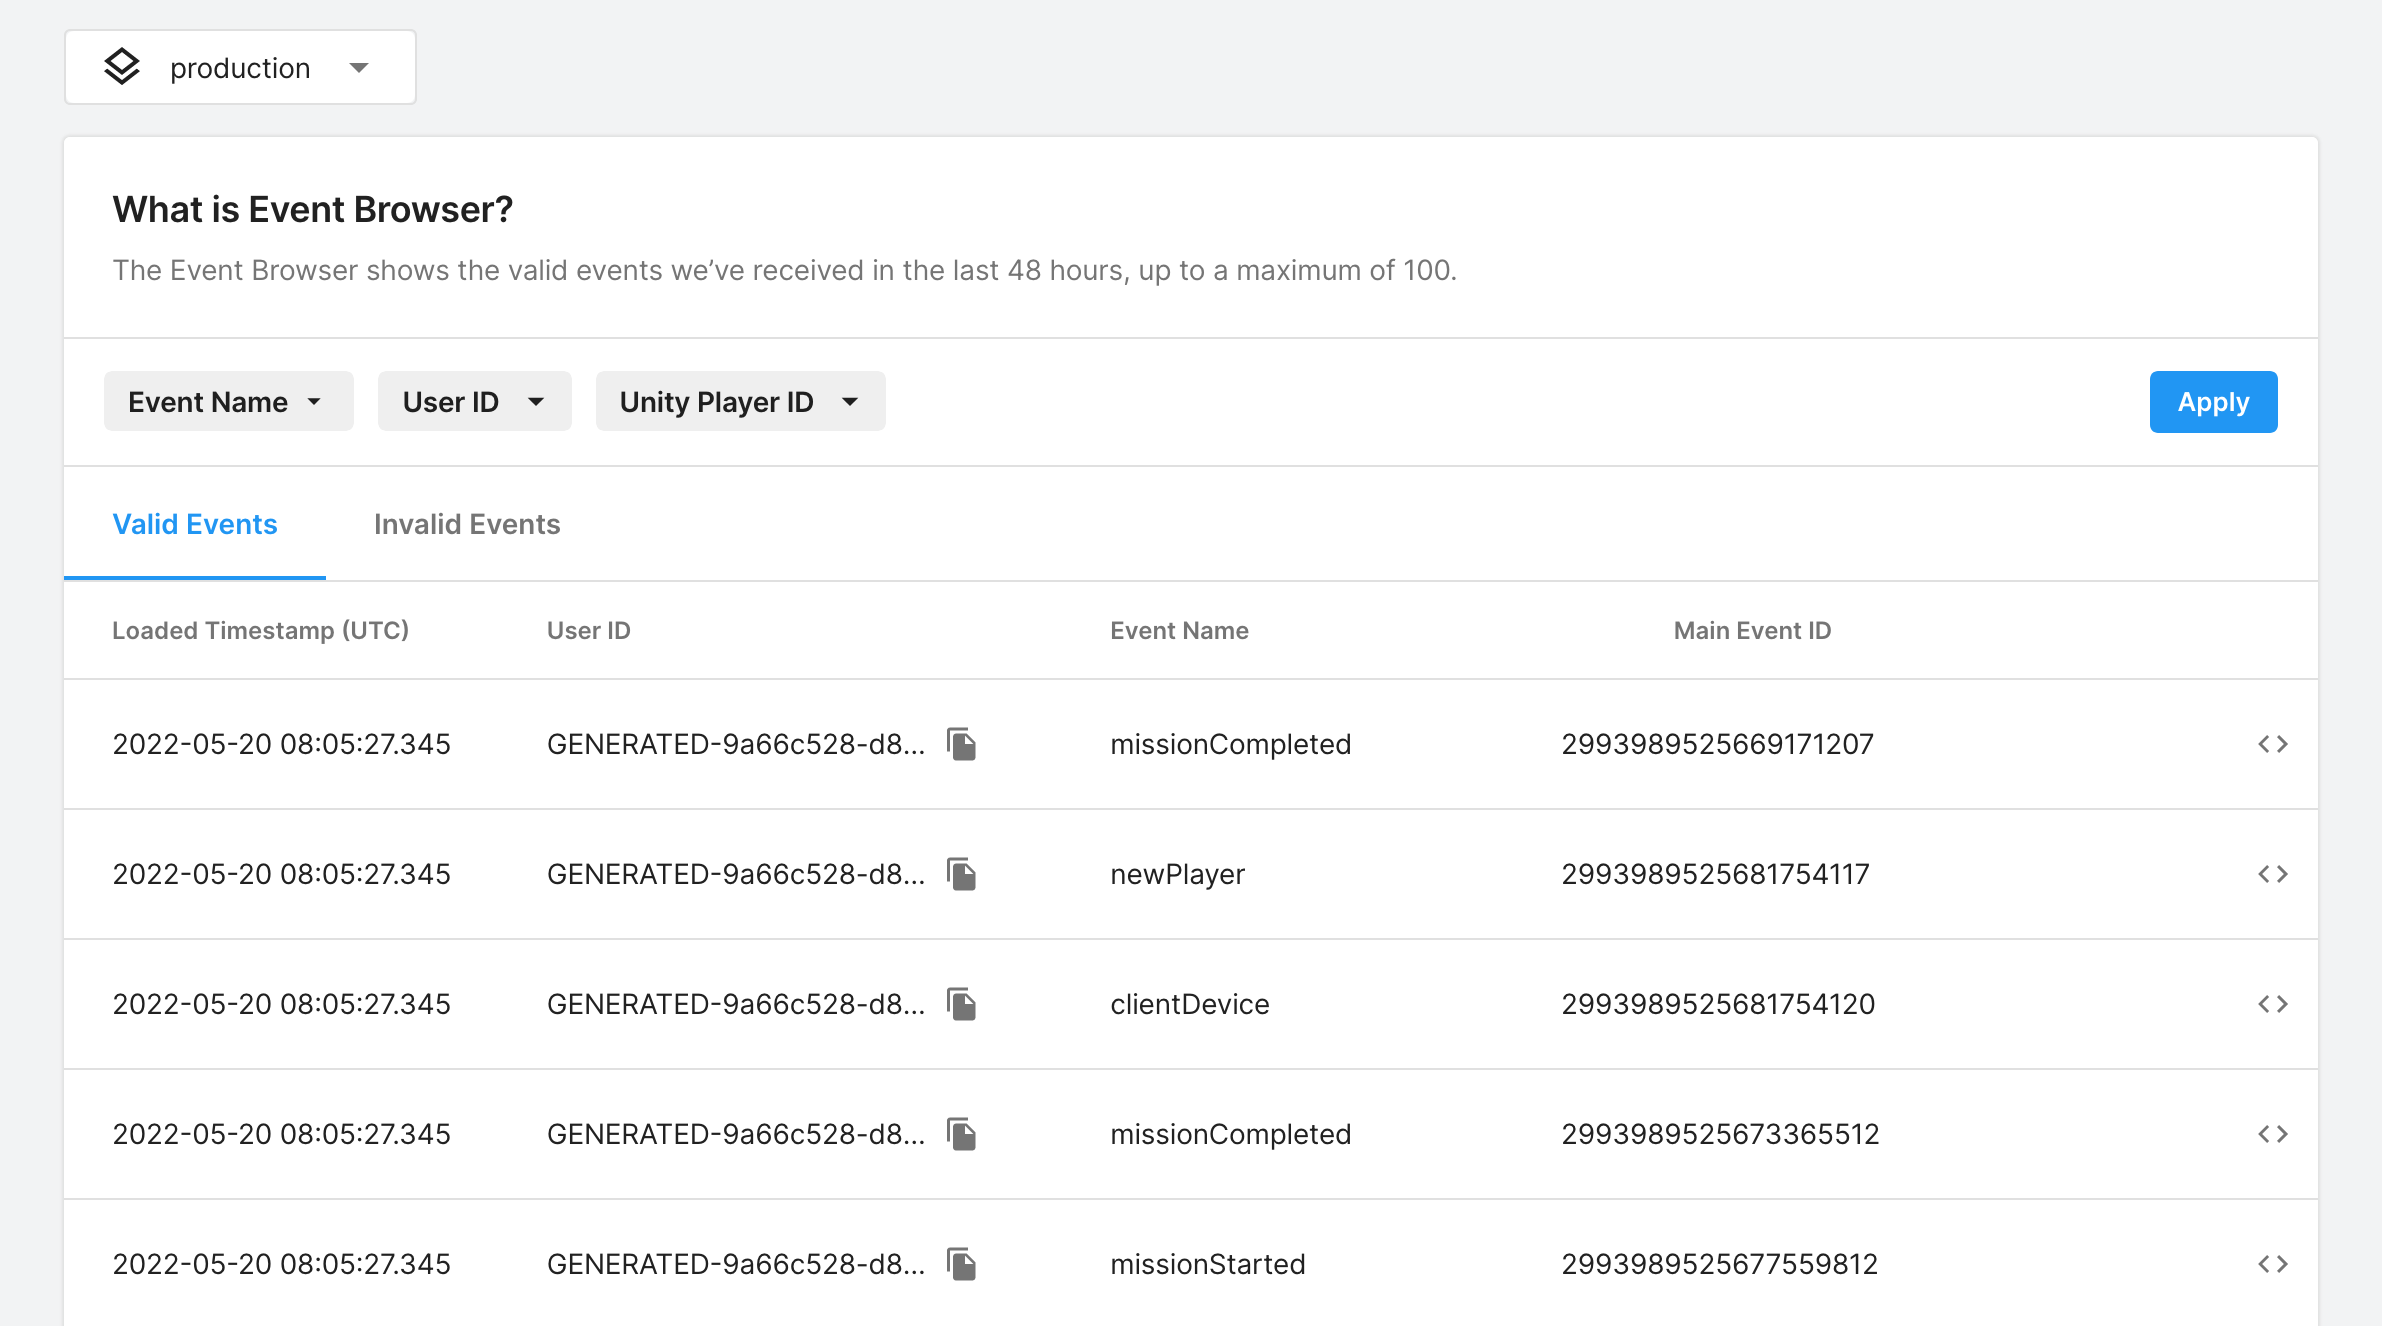Expand the Unity Player ID filter
This screenshot has width=2382, height=1326.
tap(740, 401)
